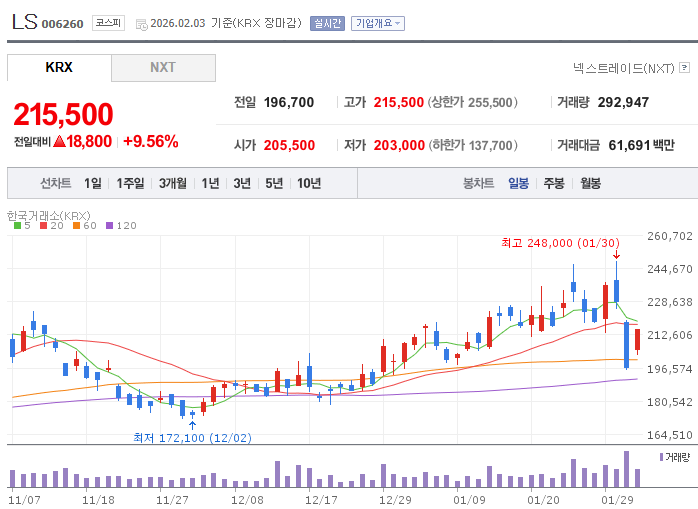Select the 일봉 daily candle chart
This screenshot has height=509, width=698.
tap(519, 183)
